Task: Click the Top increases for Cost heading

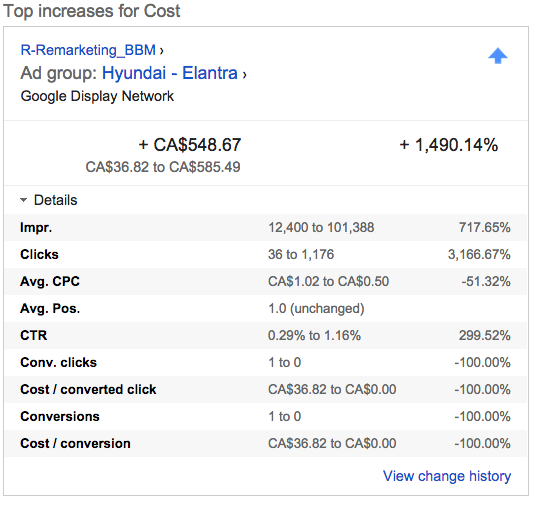Action: pos(92,11)
